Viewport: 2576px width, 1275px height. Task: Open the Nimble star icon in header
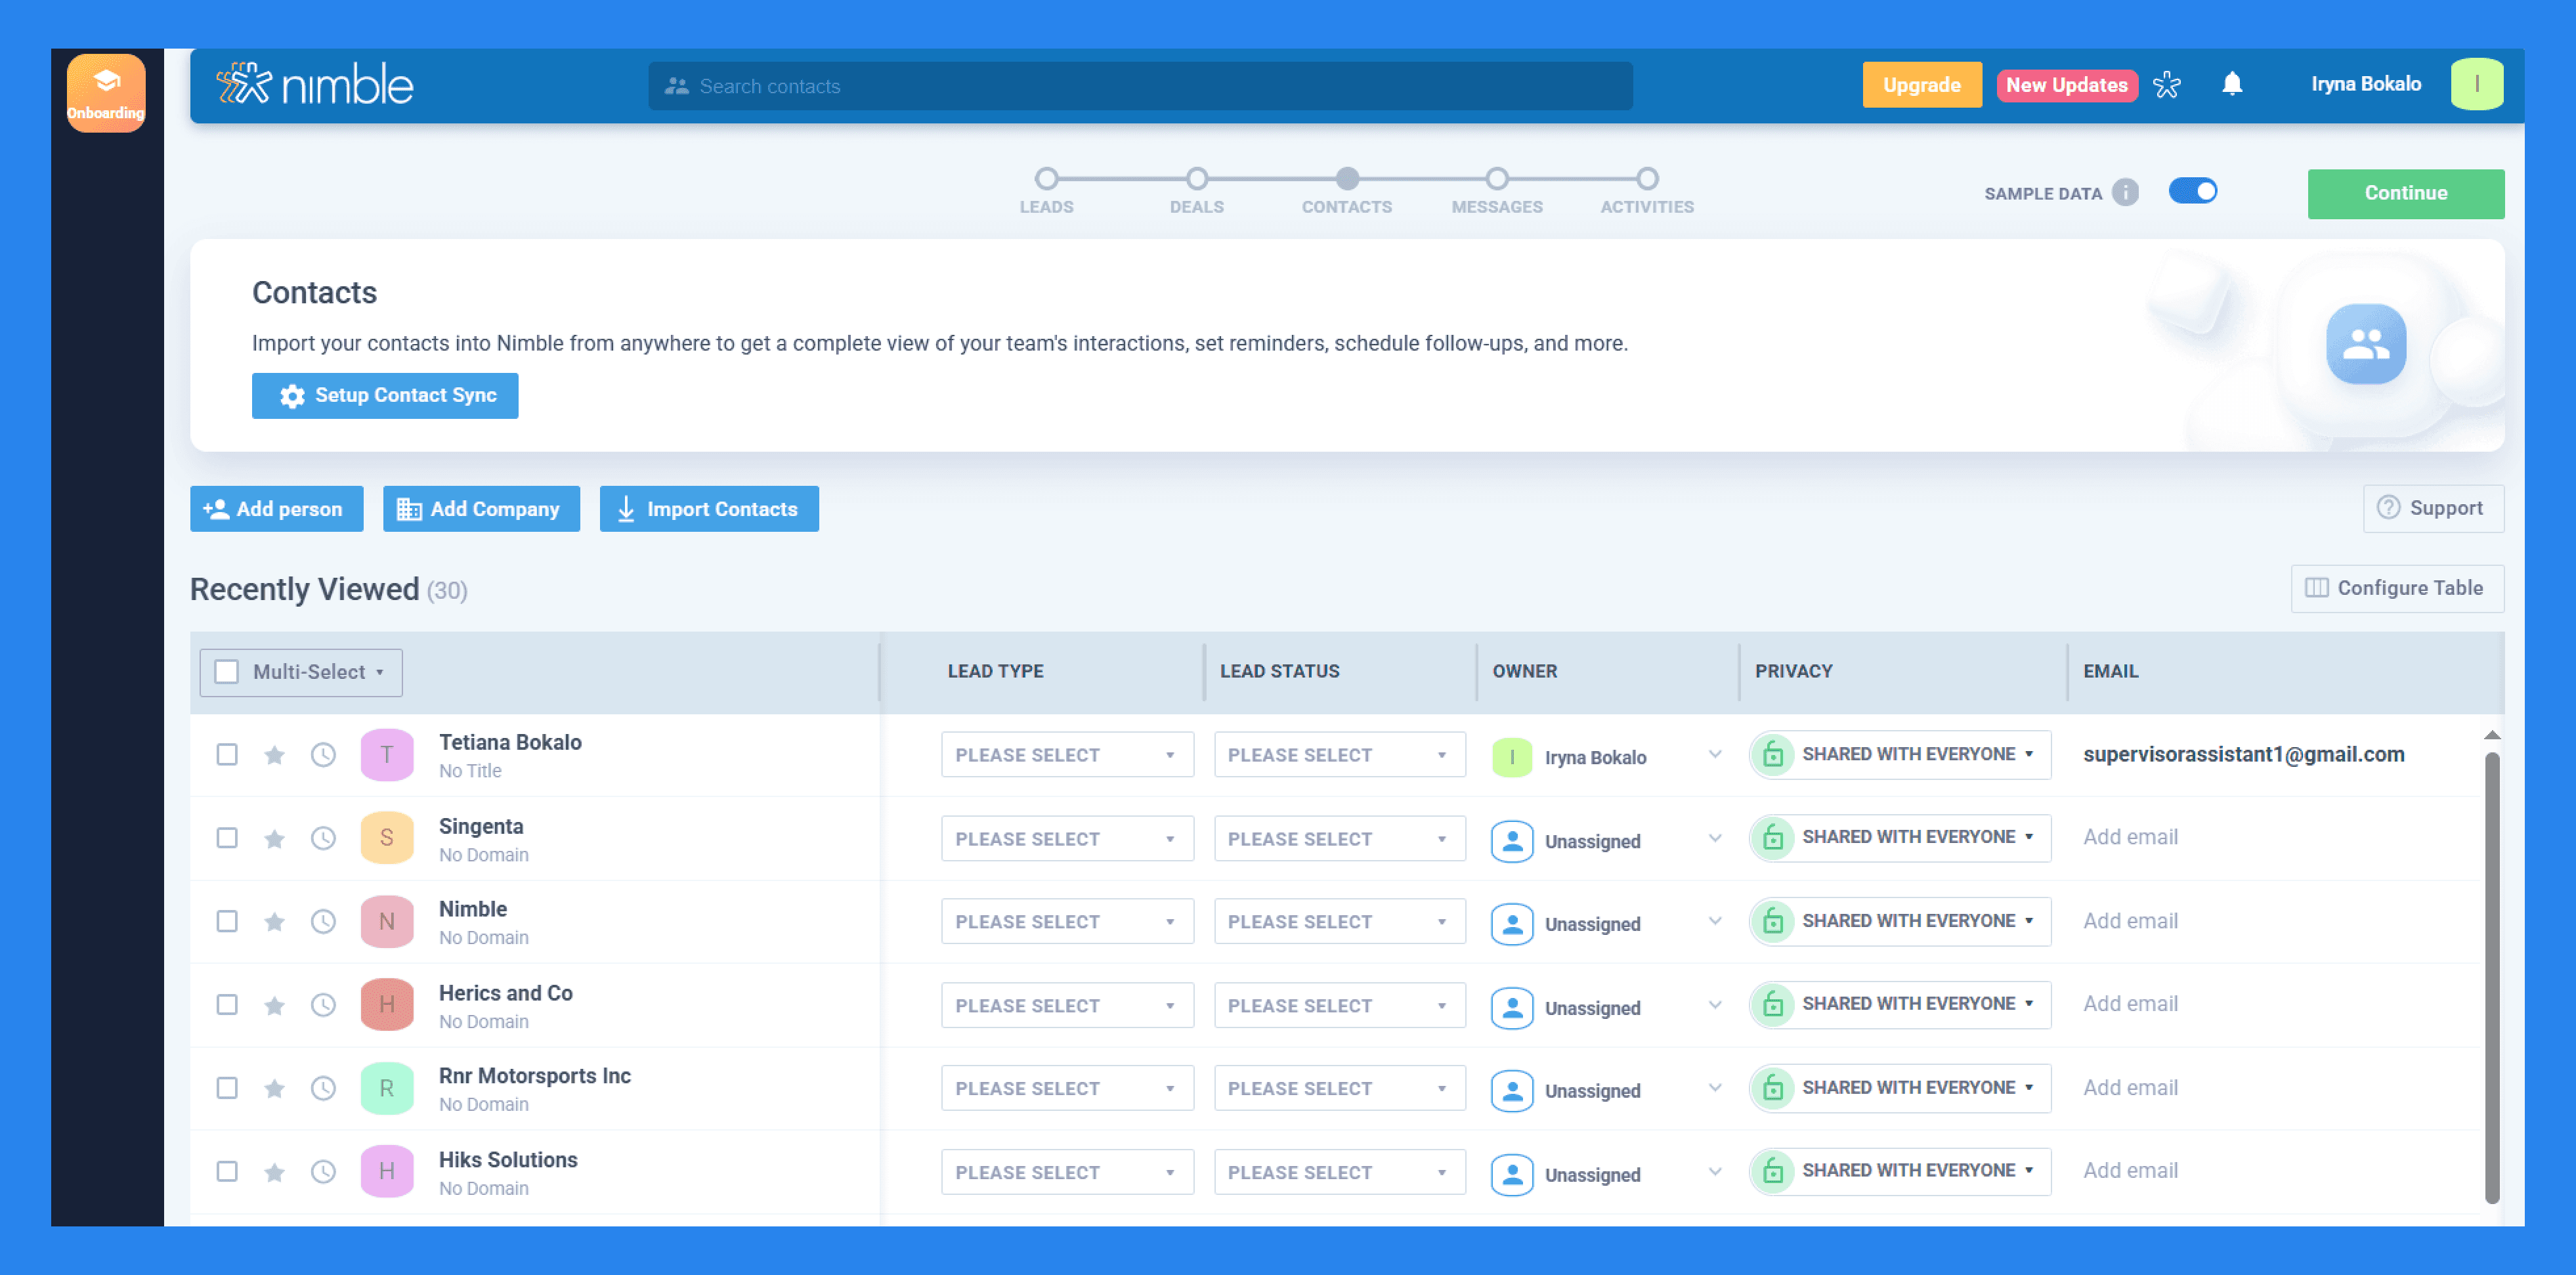[2166, 85]
